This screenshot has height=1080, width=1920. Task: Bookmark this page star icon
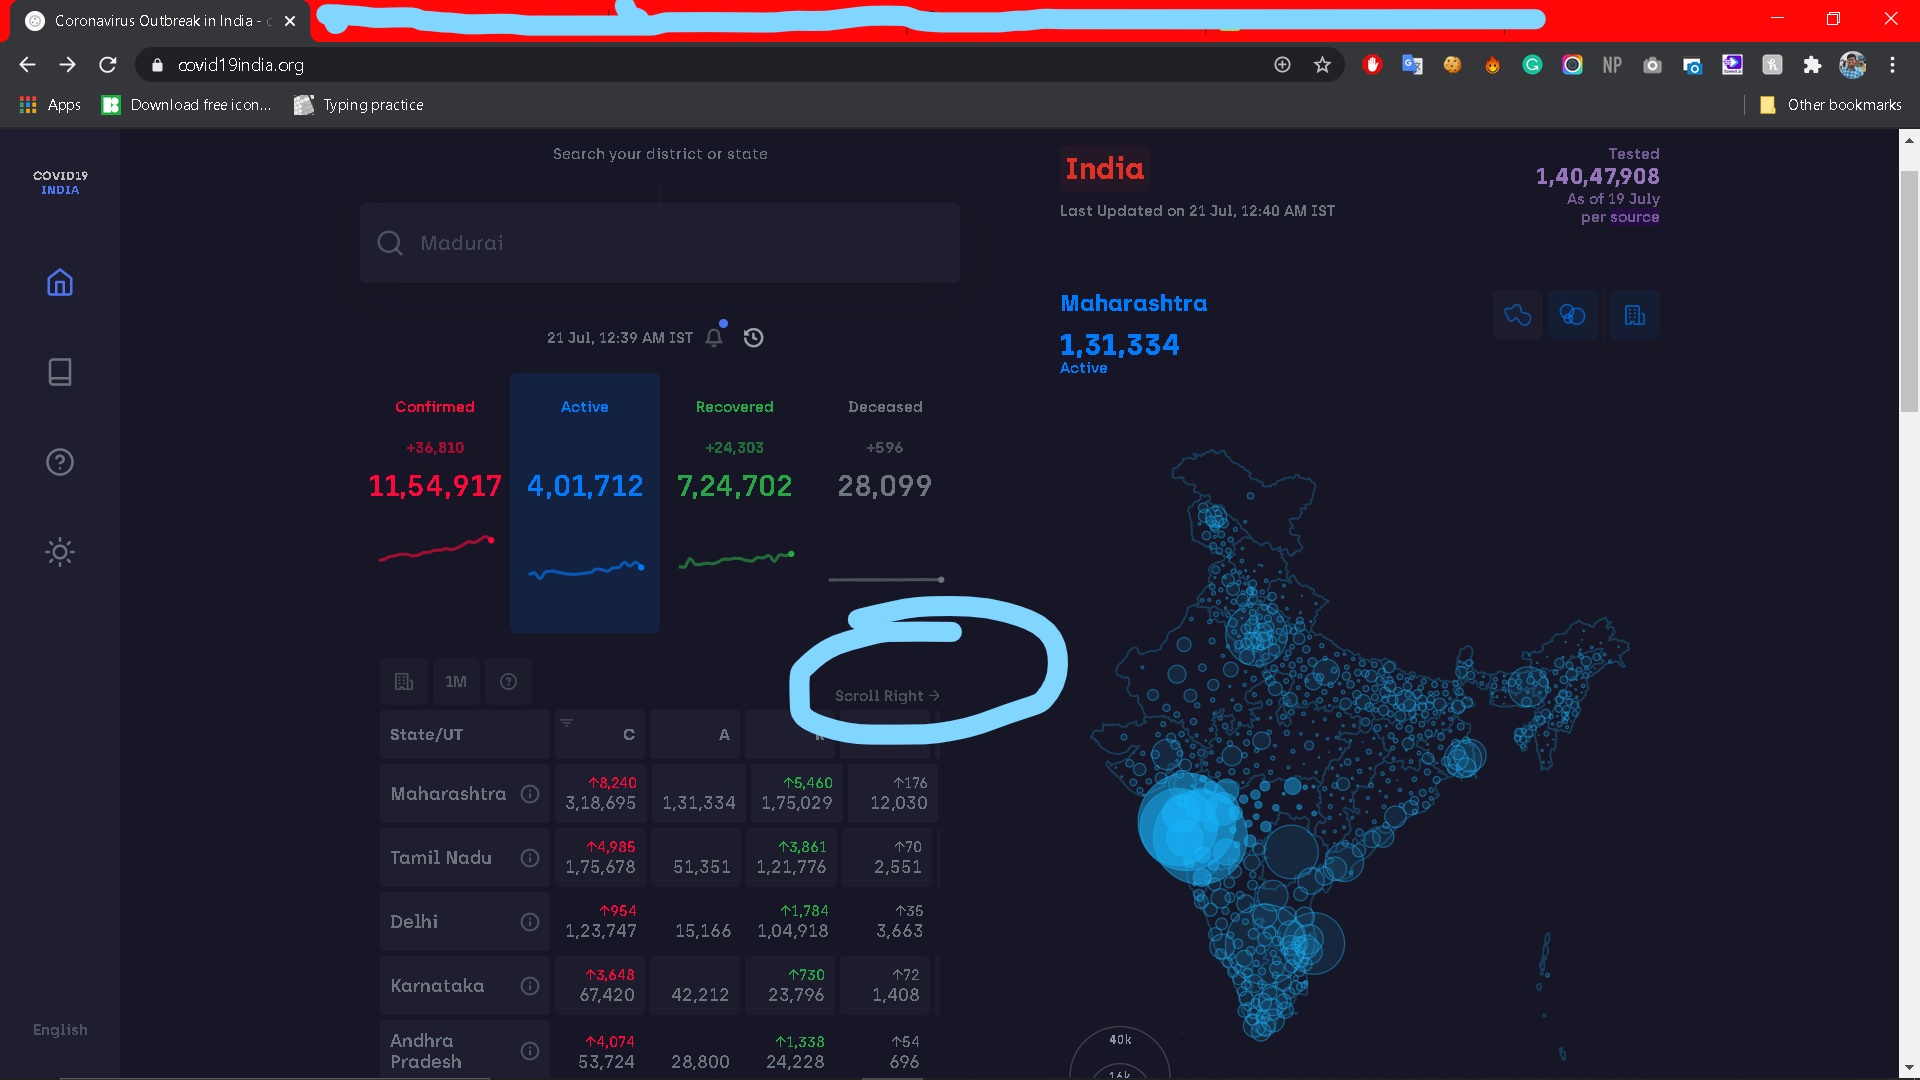coord(1322,65)
